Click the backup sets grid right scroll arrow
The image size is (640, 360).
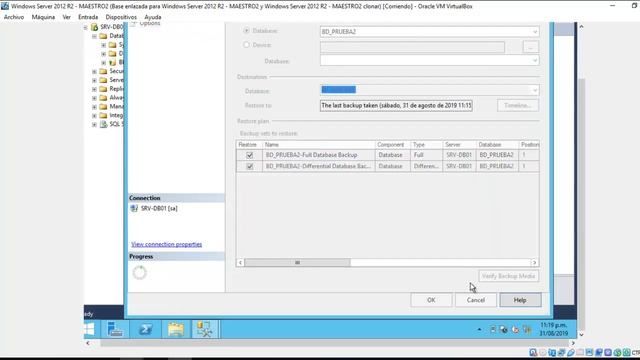click(534, 262)
